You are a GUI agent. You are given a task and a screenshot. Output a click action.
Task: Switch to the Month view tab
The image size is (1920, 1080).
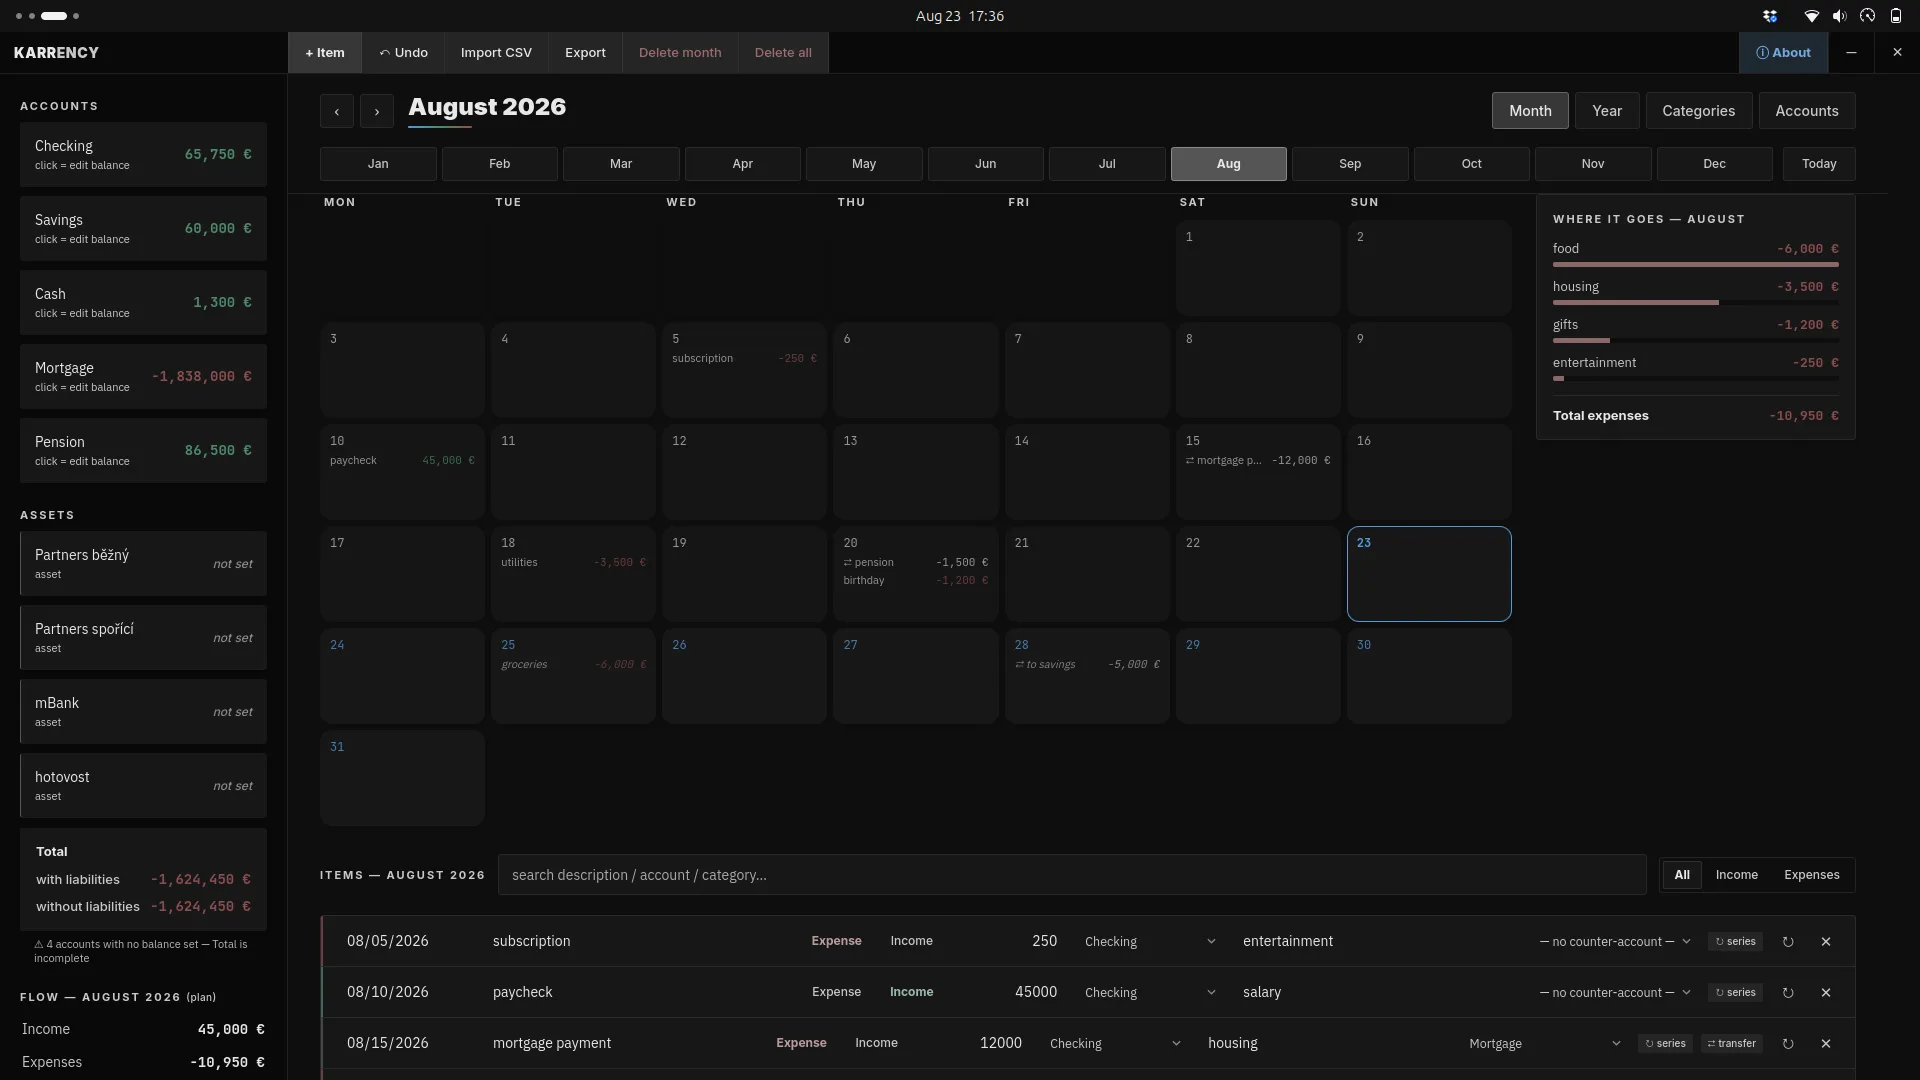tap(1530, 111)
